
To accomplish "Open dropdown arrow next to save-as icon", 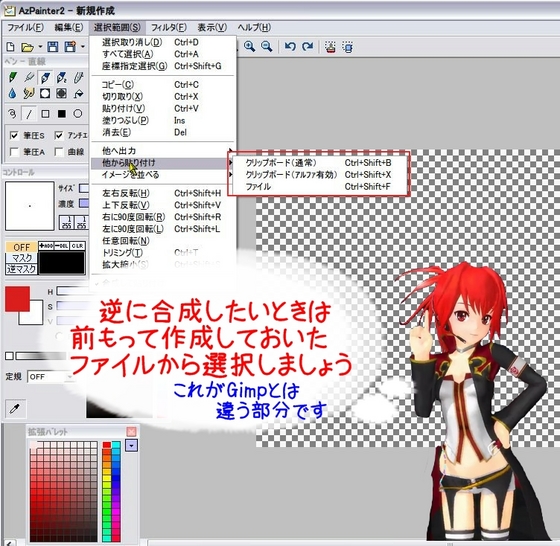I will tap(82, 47).
